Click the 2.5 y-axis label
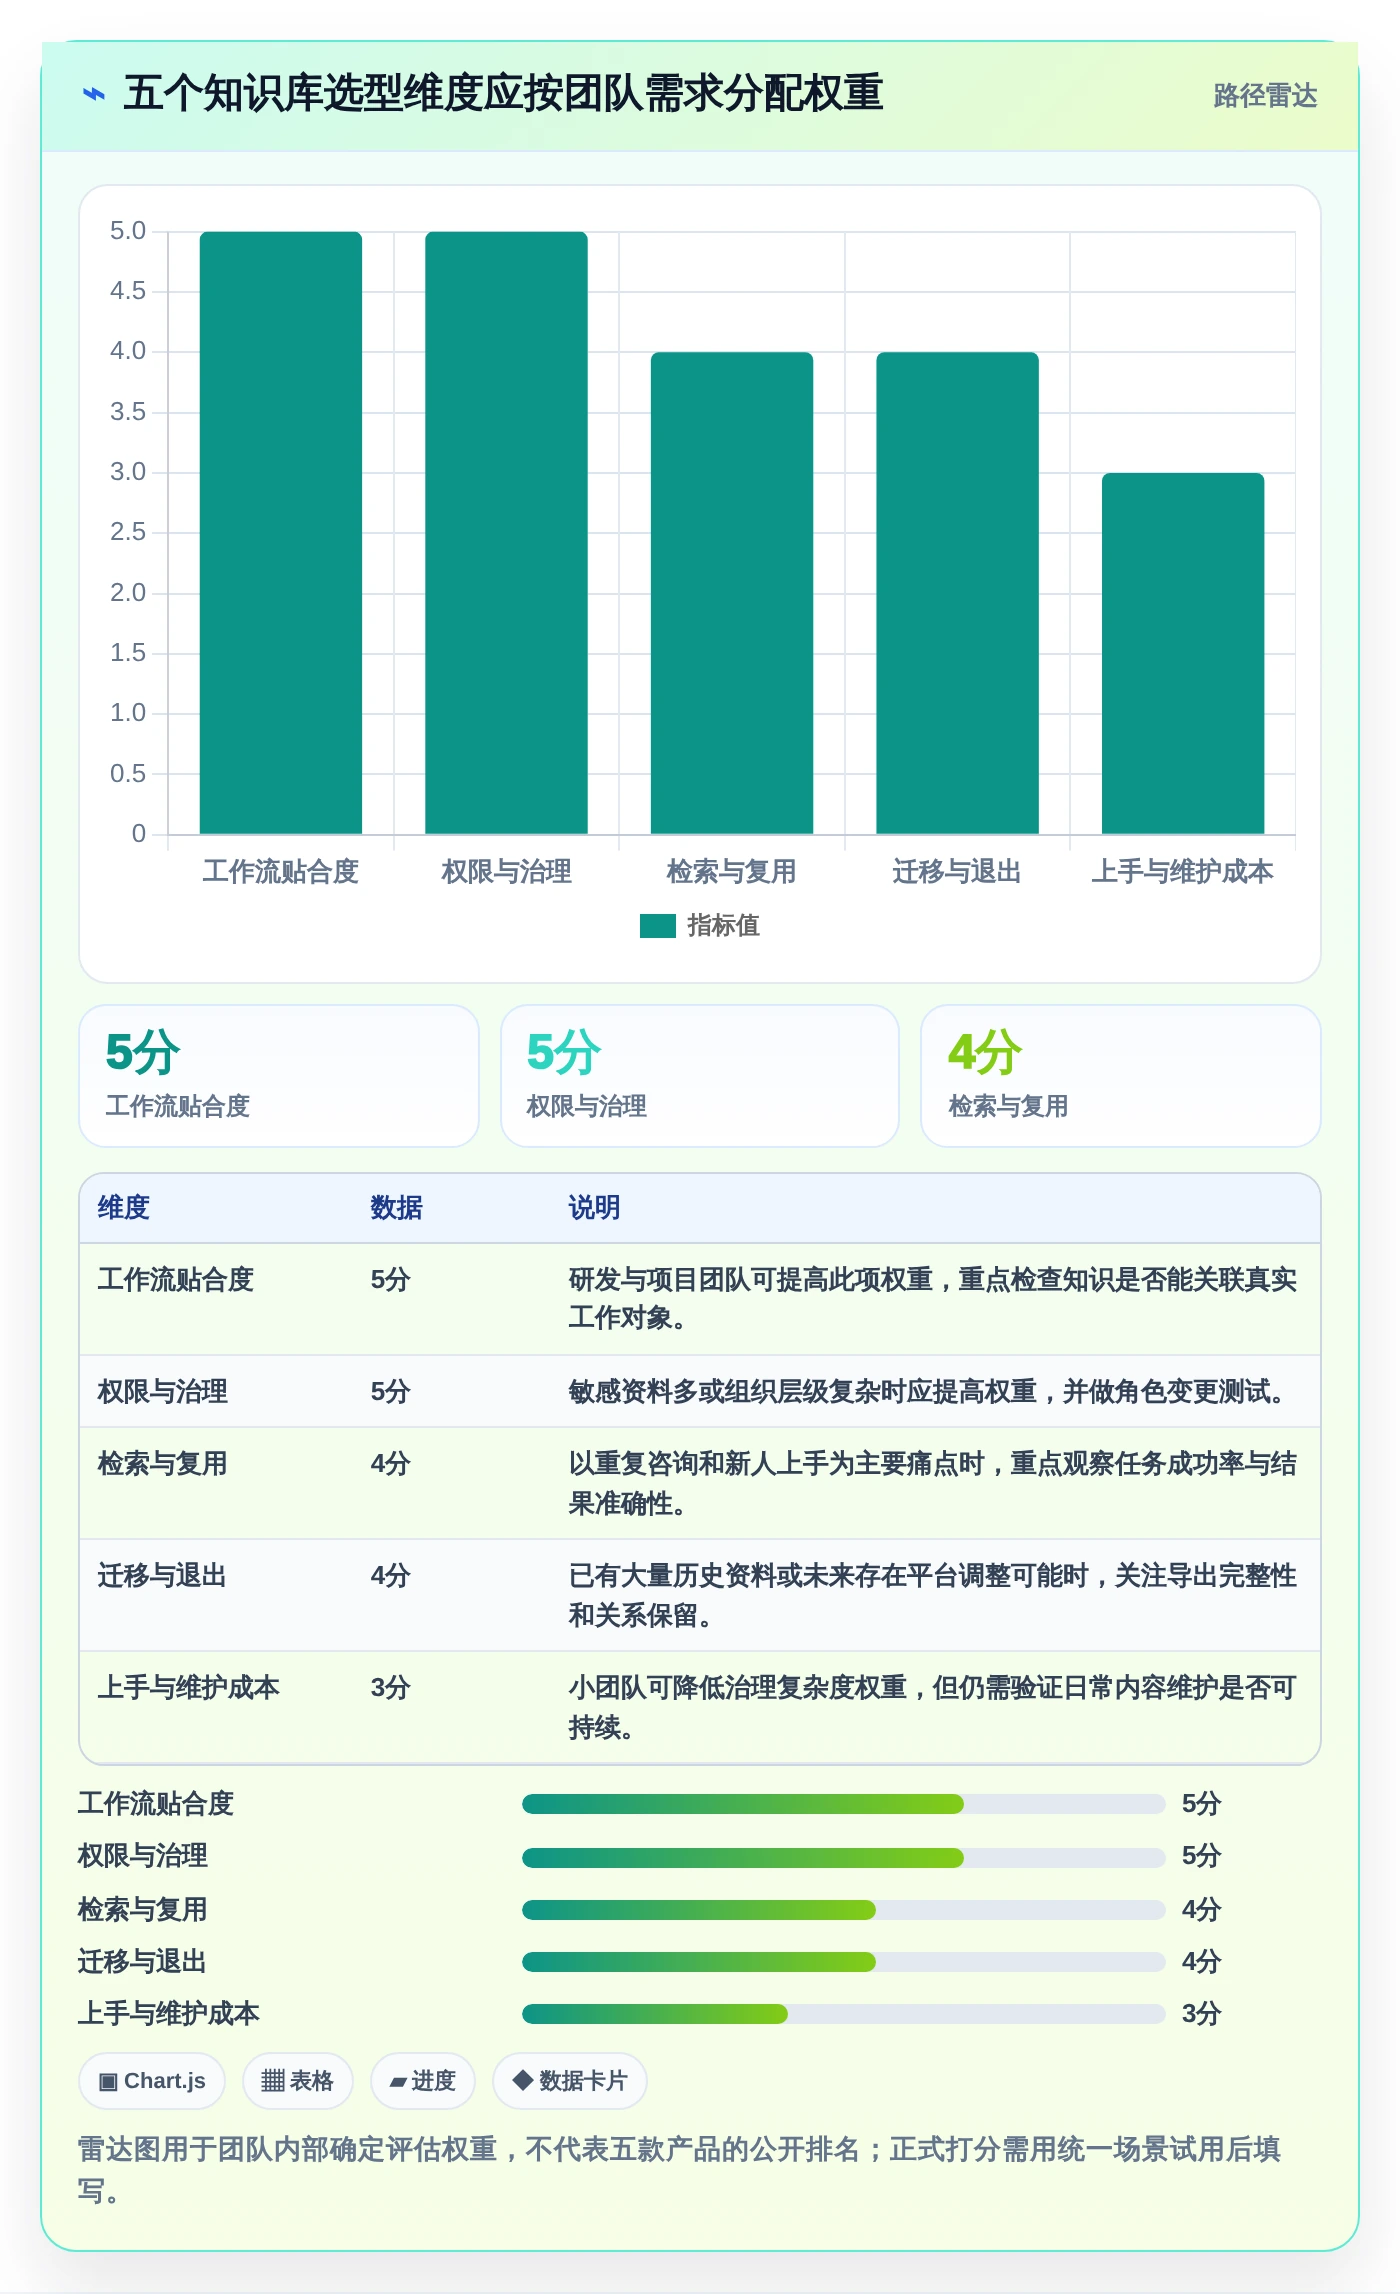 (128, 532)
